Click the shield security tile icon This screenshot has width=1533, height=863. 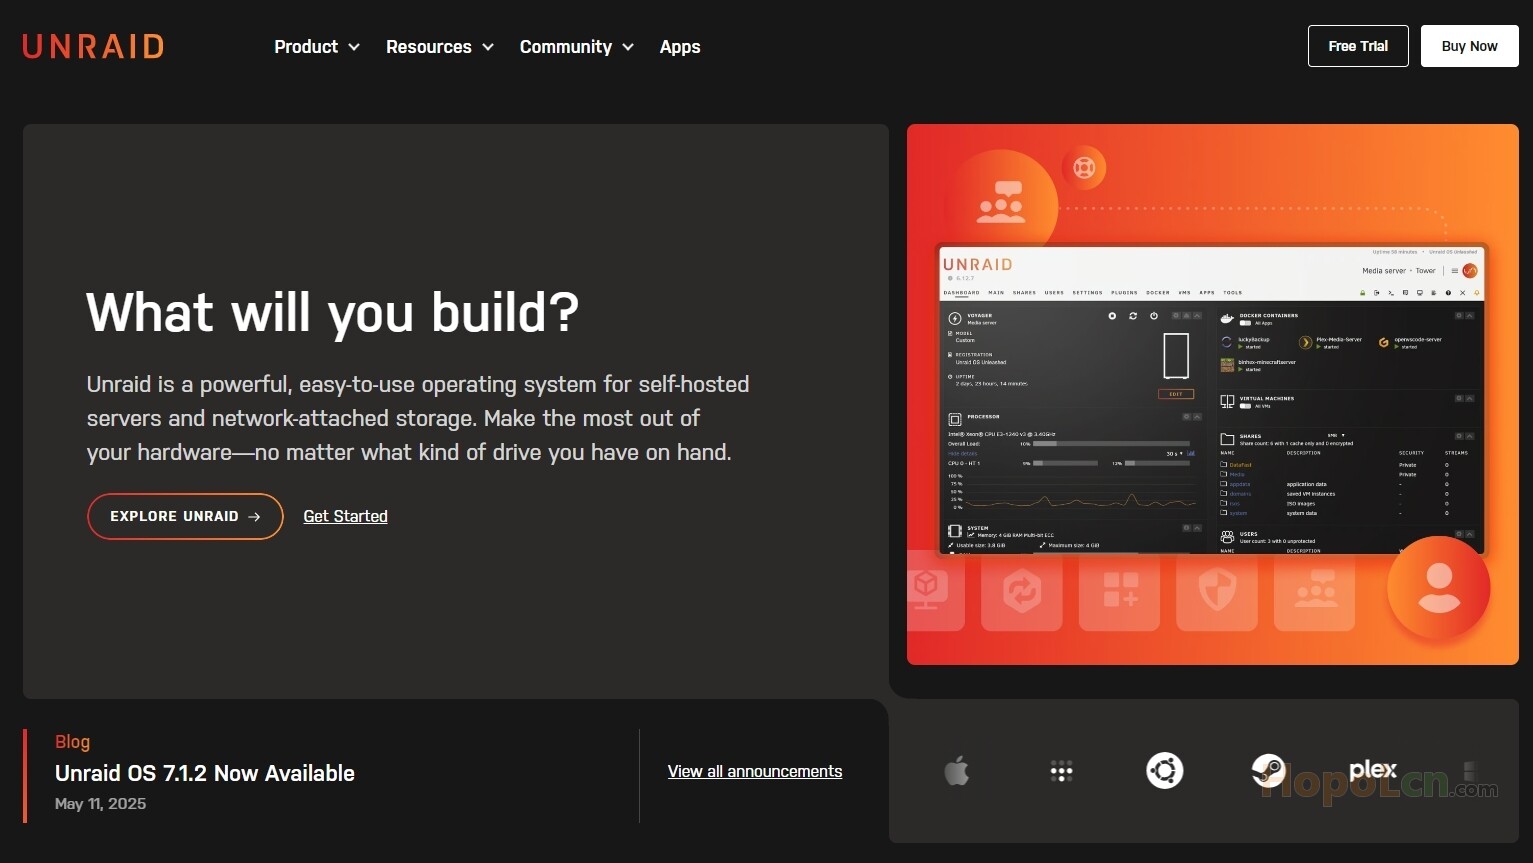tap(1216, 591)
